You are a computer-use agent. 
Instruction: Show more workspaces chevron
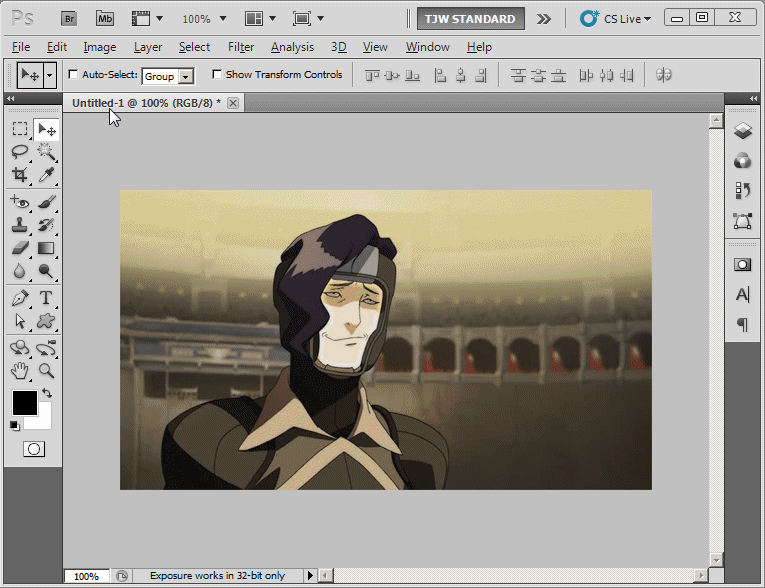[x=544, y=19]
